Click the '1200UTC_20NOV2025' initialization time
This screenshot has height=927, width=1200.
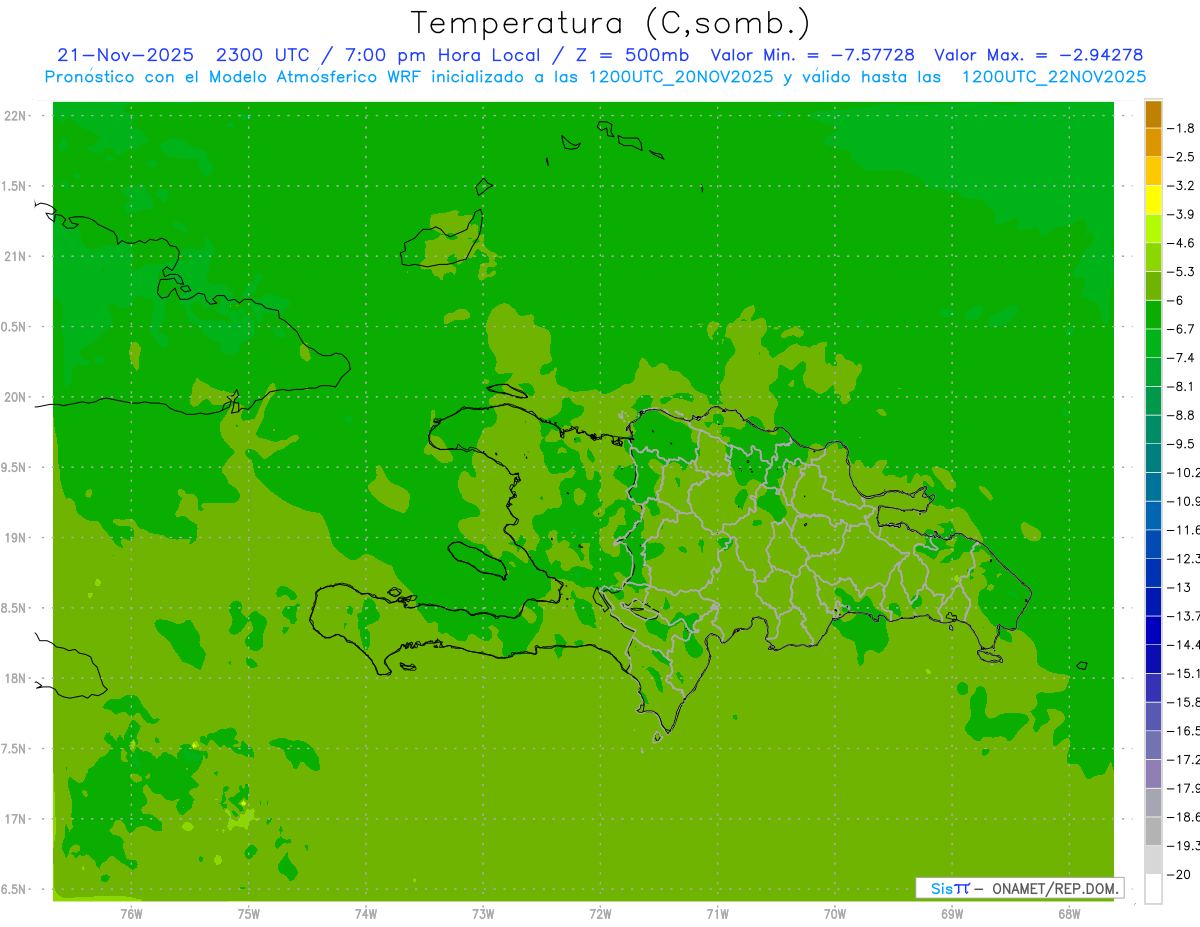pyautogui.click(x=682, y=77)
